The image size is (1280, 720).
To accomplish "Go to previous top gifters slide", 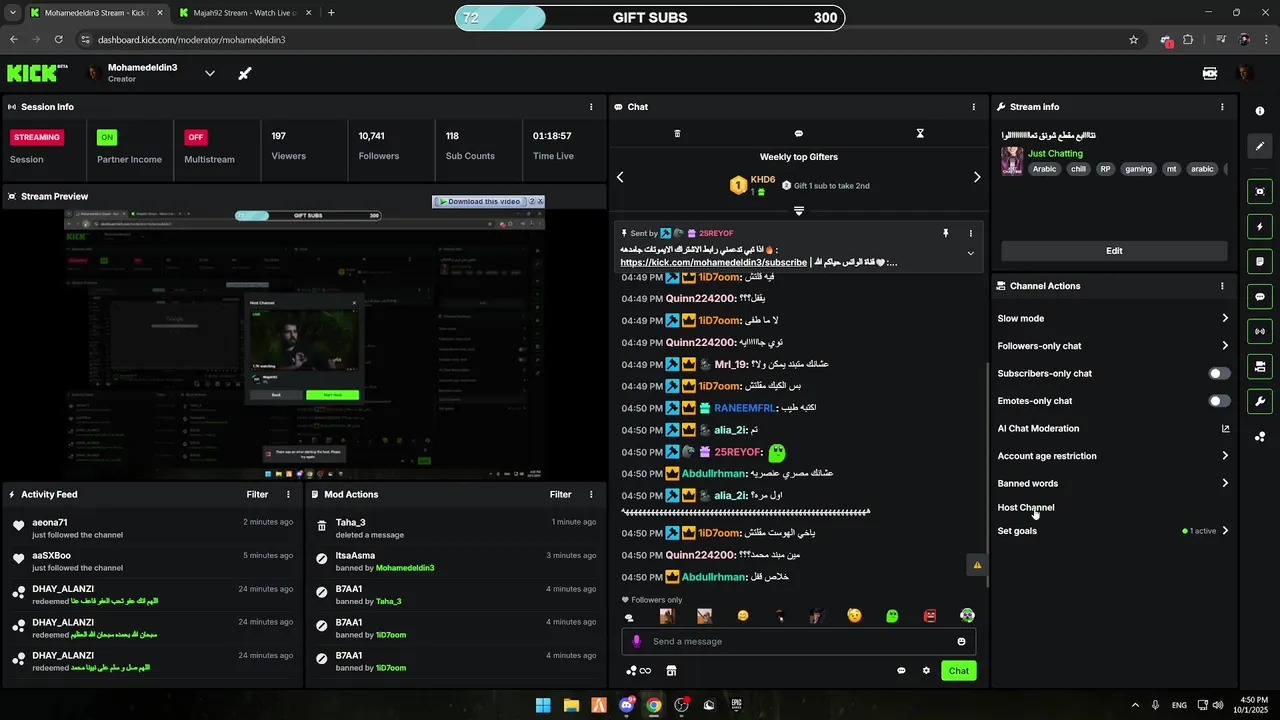I will tap(620, 177).
